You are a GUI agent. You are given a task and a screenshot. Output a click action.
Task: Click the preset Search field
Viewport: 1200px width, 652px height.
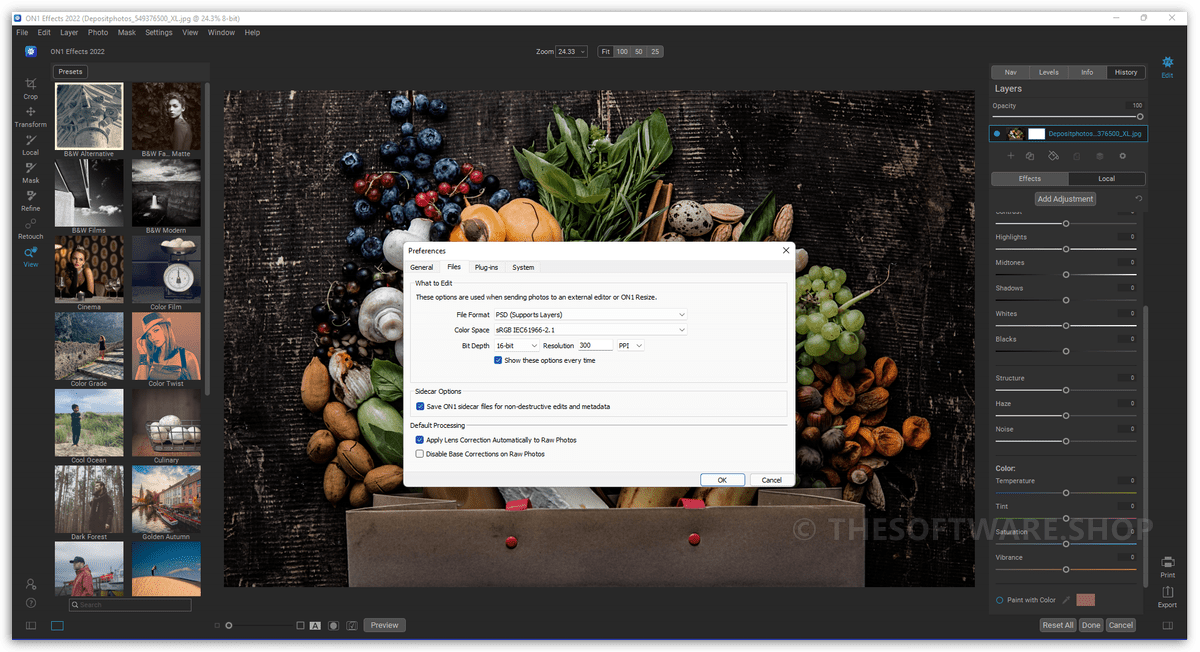tap(130, 605)
